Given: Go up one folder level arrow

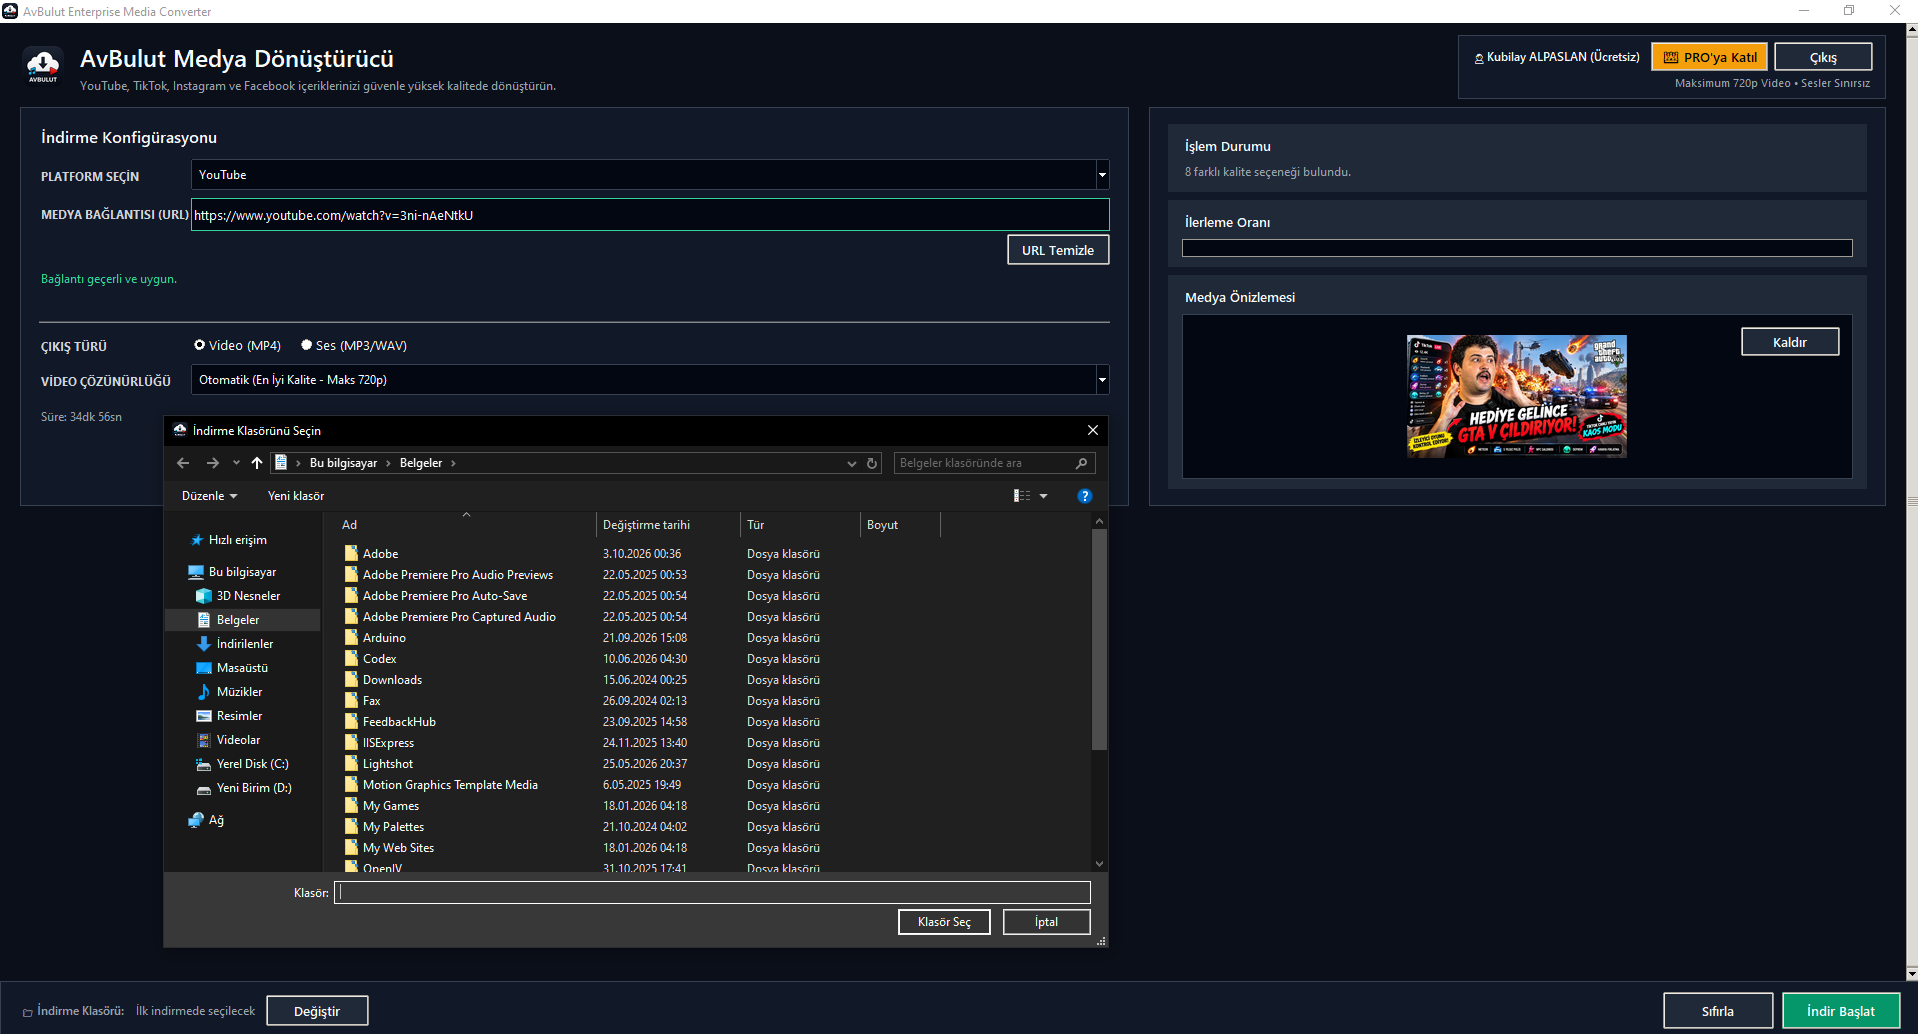Looking at the screenshot, I should [x=257, y=463].
